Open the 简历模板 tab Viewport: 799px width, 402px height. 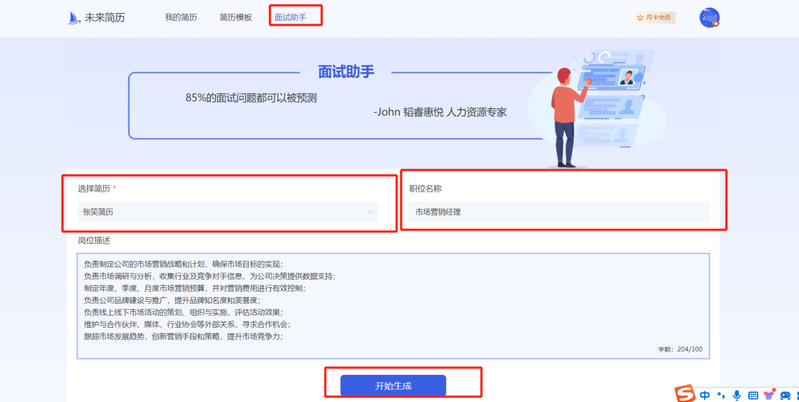click(x=236, y=18)
